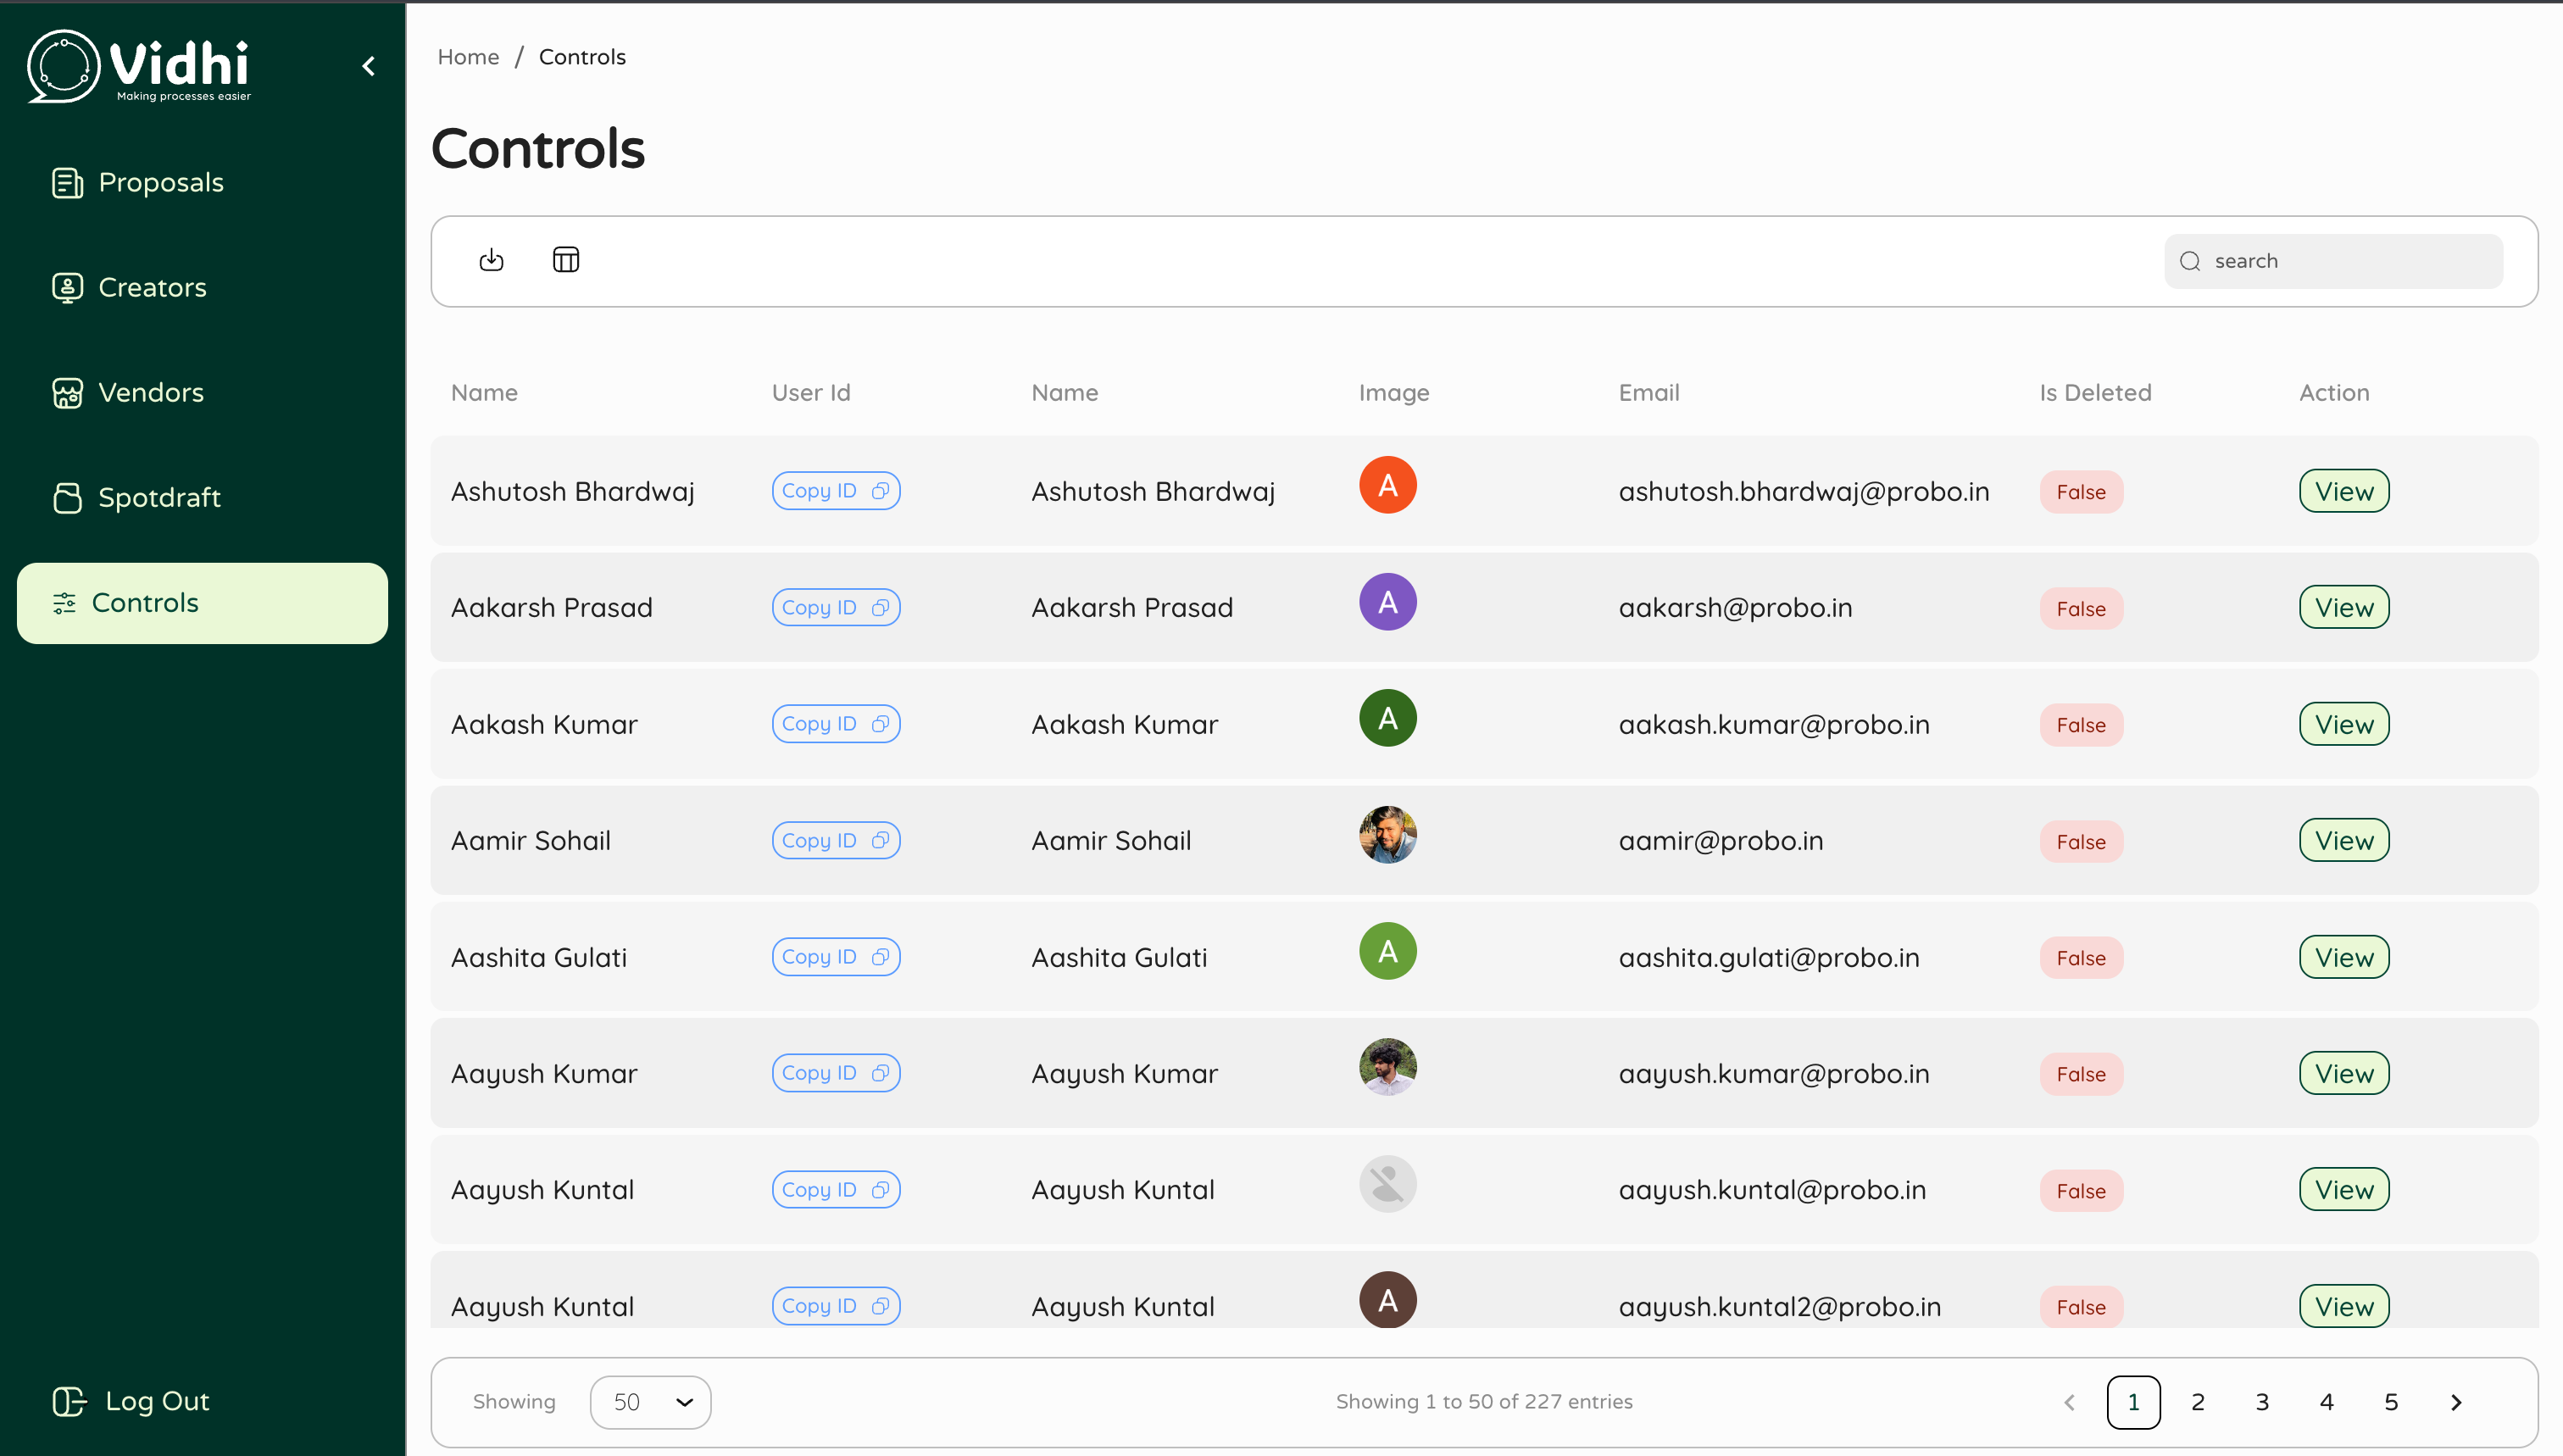
Task: Click the previous page chevron
Action: [2069, 1402]
